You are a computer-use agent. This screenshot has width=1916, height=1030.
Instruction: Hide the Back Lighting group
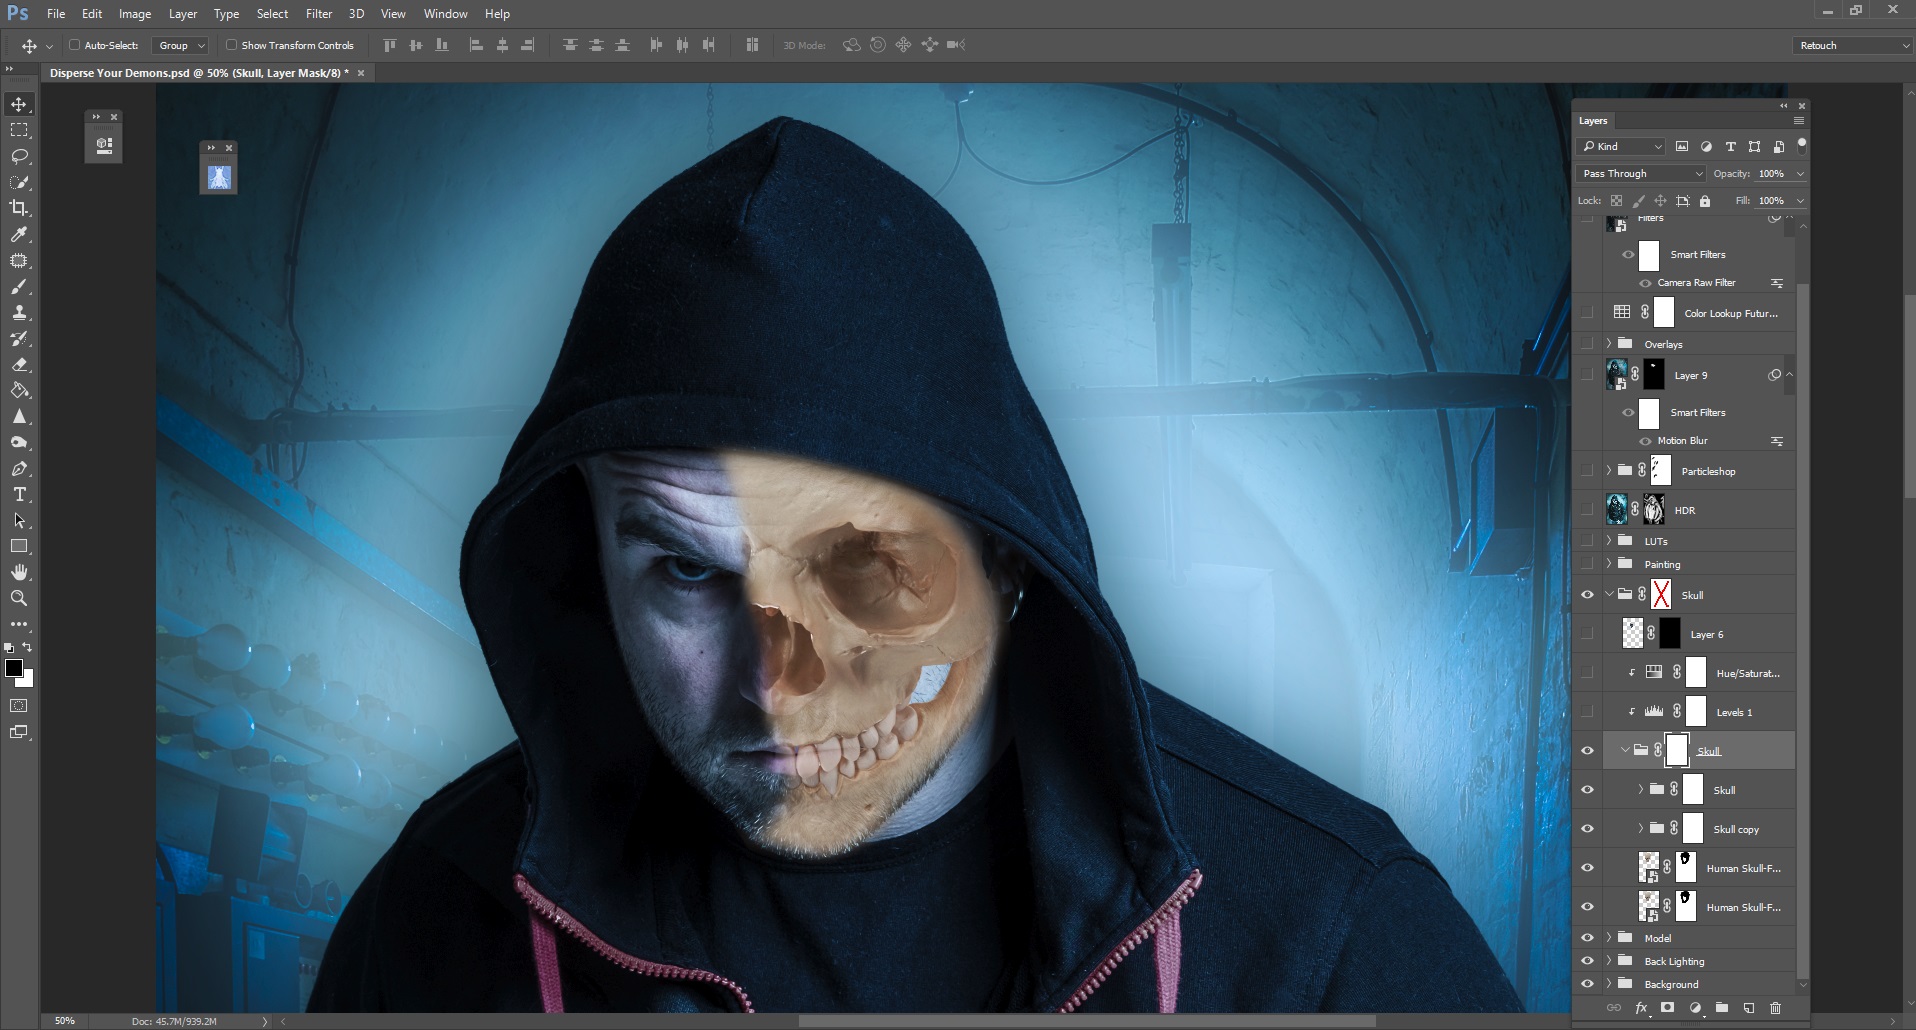pyautogui.click(x=1588, y=961)
